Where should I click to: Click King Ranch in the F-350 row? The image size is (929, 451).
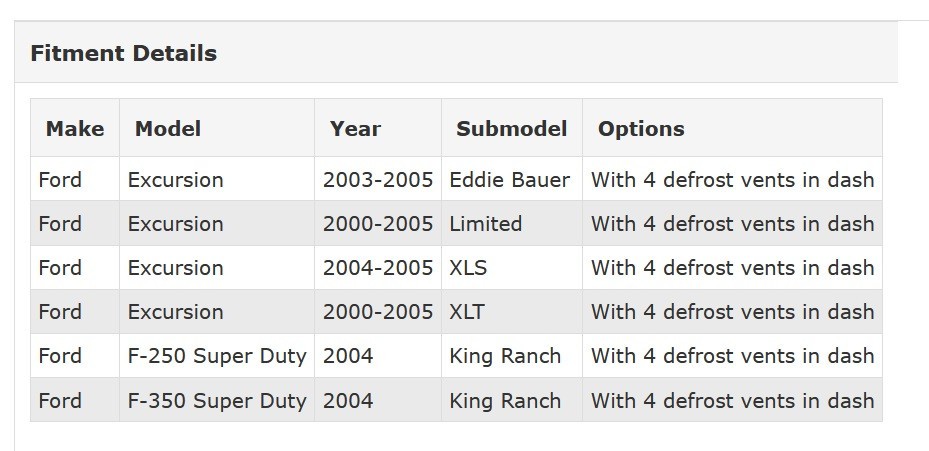(x=505, y=400)
